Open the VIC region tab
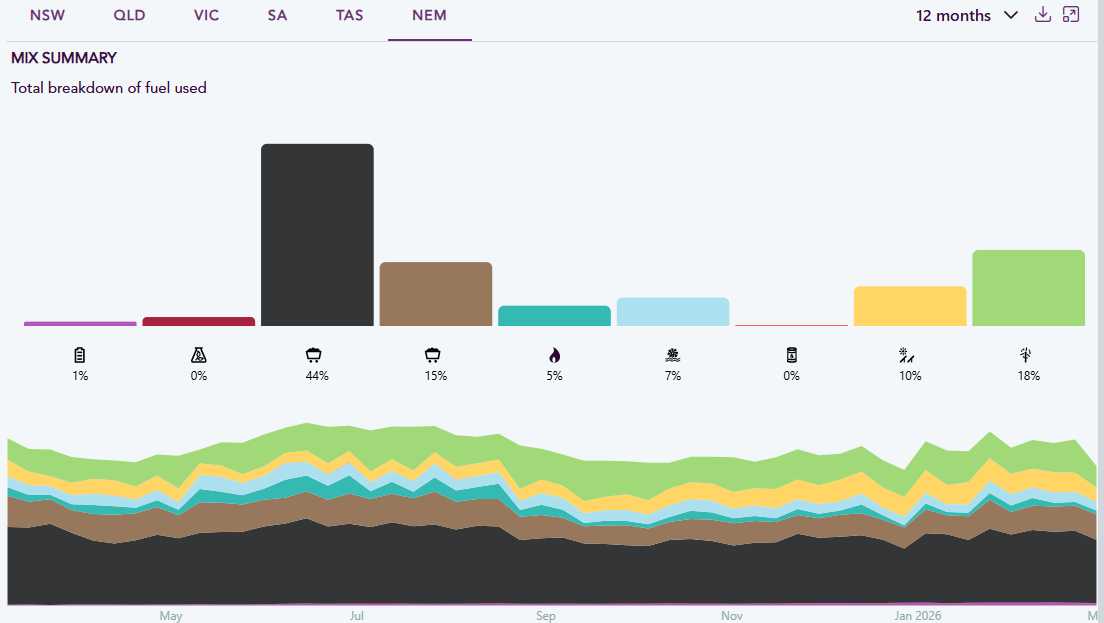 [206, 15]
